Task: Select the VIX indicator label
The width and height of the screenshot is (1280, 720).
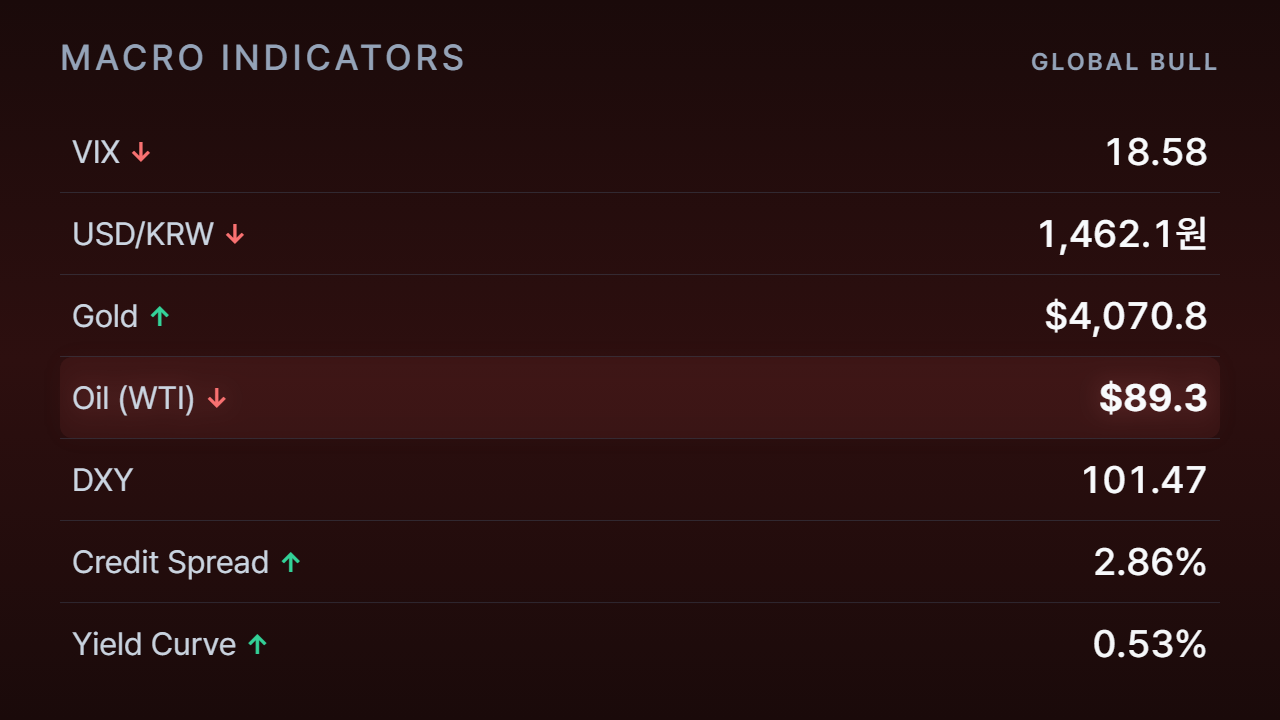Action: pos(96,152)
